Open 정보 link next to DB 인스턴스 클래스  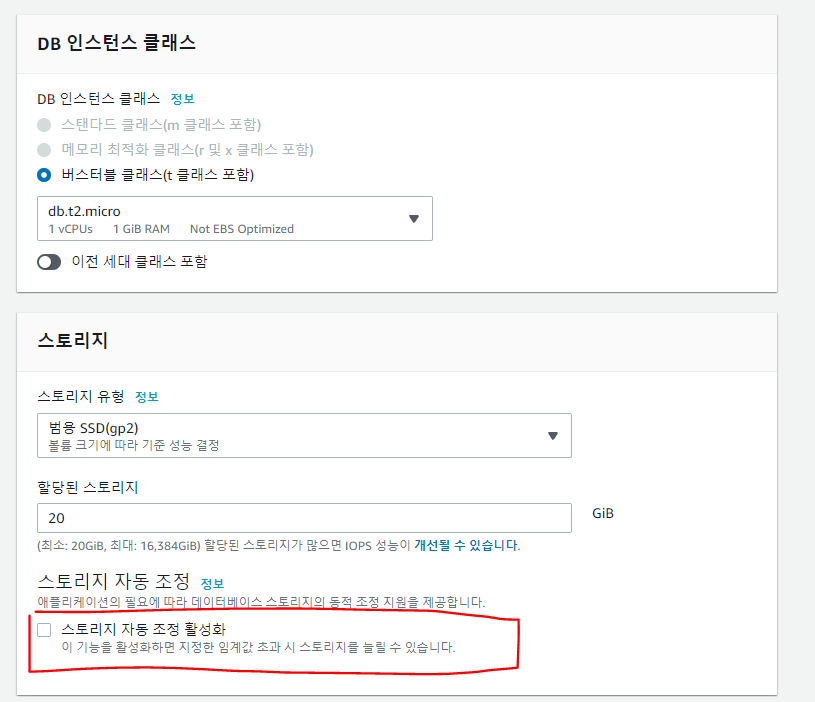[x=182, y=99]
